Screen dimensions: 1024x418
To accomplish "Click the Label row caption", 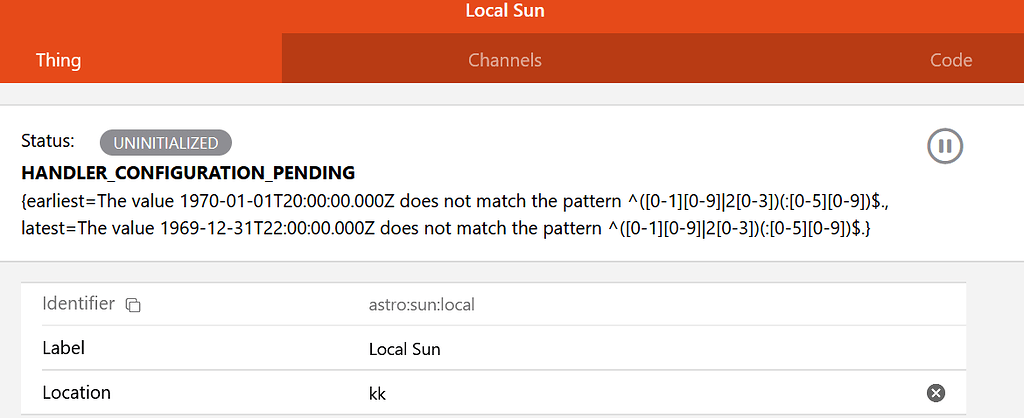I will click(x=64, y=348).
